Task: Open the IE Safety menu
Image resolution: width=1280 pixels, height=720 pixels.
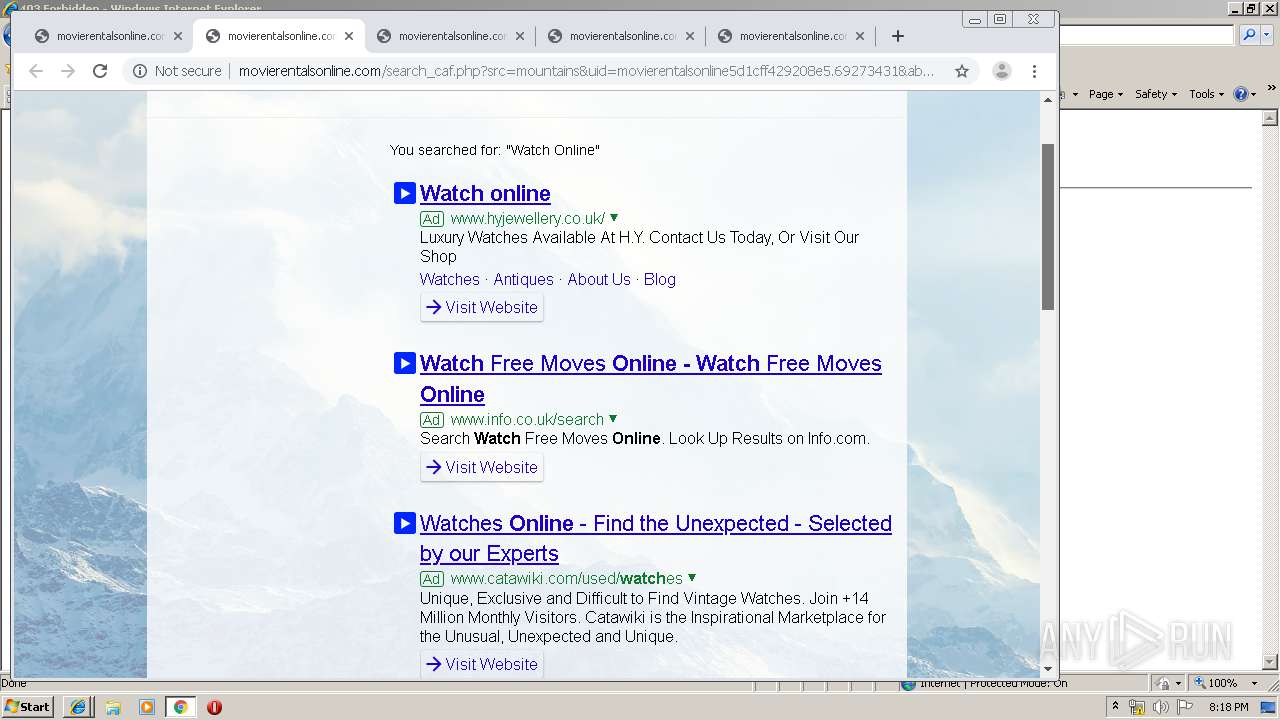Action: [x=1156, y=94]
